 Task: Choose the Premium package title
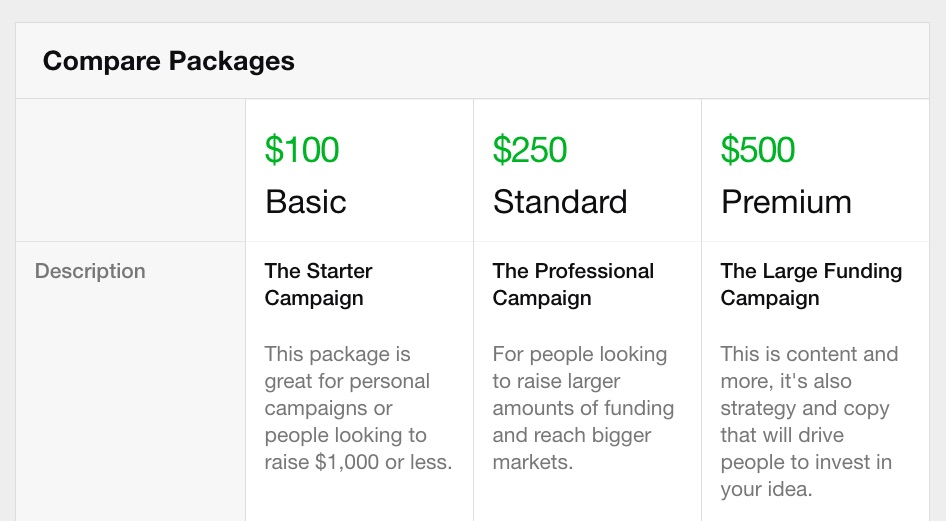coord(786,201)
